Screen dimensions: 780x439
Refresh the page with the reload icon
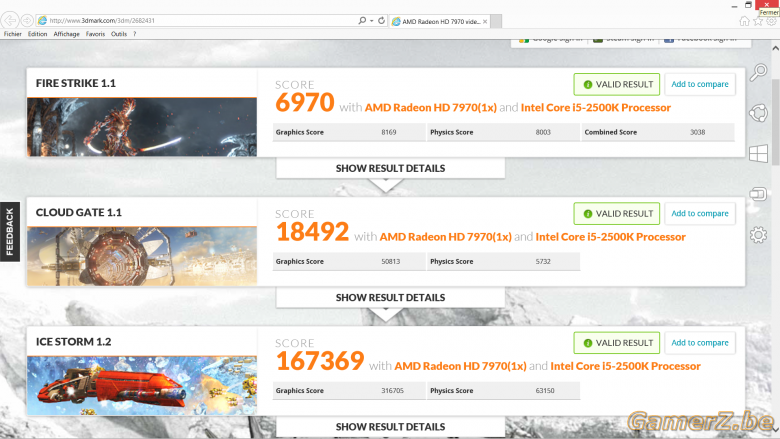(382, 20)
